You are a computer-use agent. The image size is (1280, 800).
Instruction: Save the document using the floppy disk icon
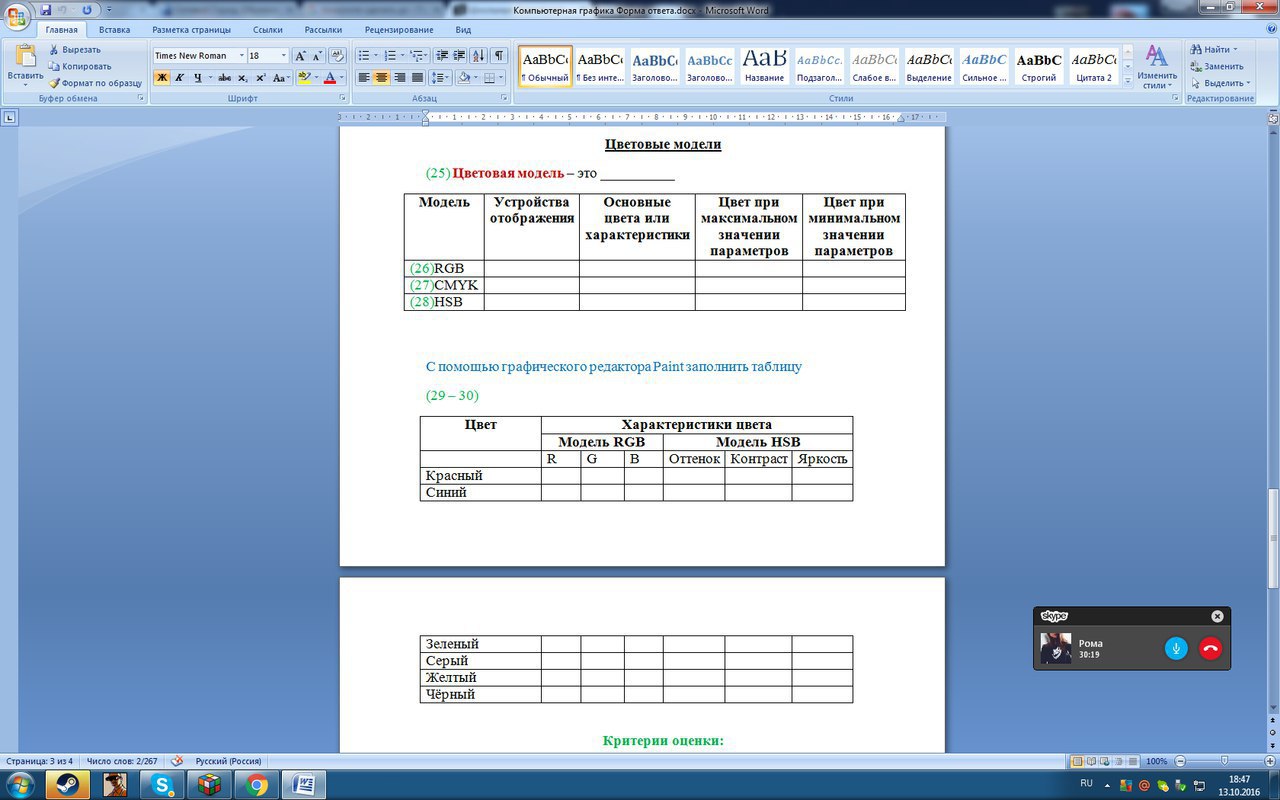pos(45,10)
